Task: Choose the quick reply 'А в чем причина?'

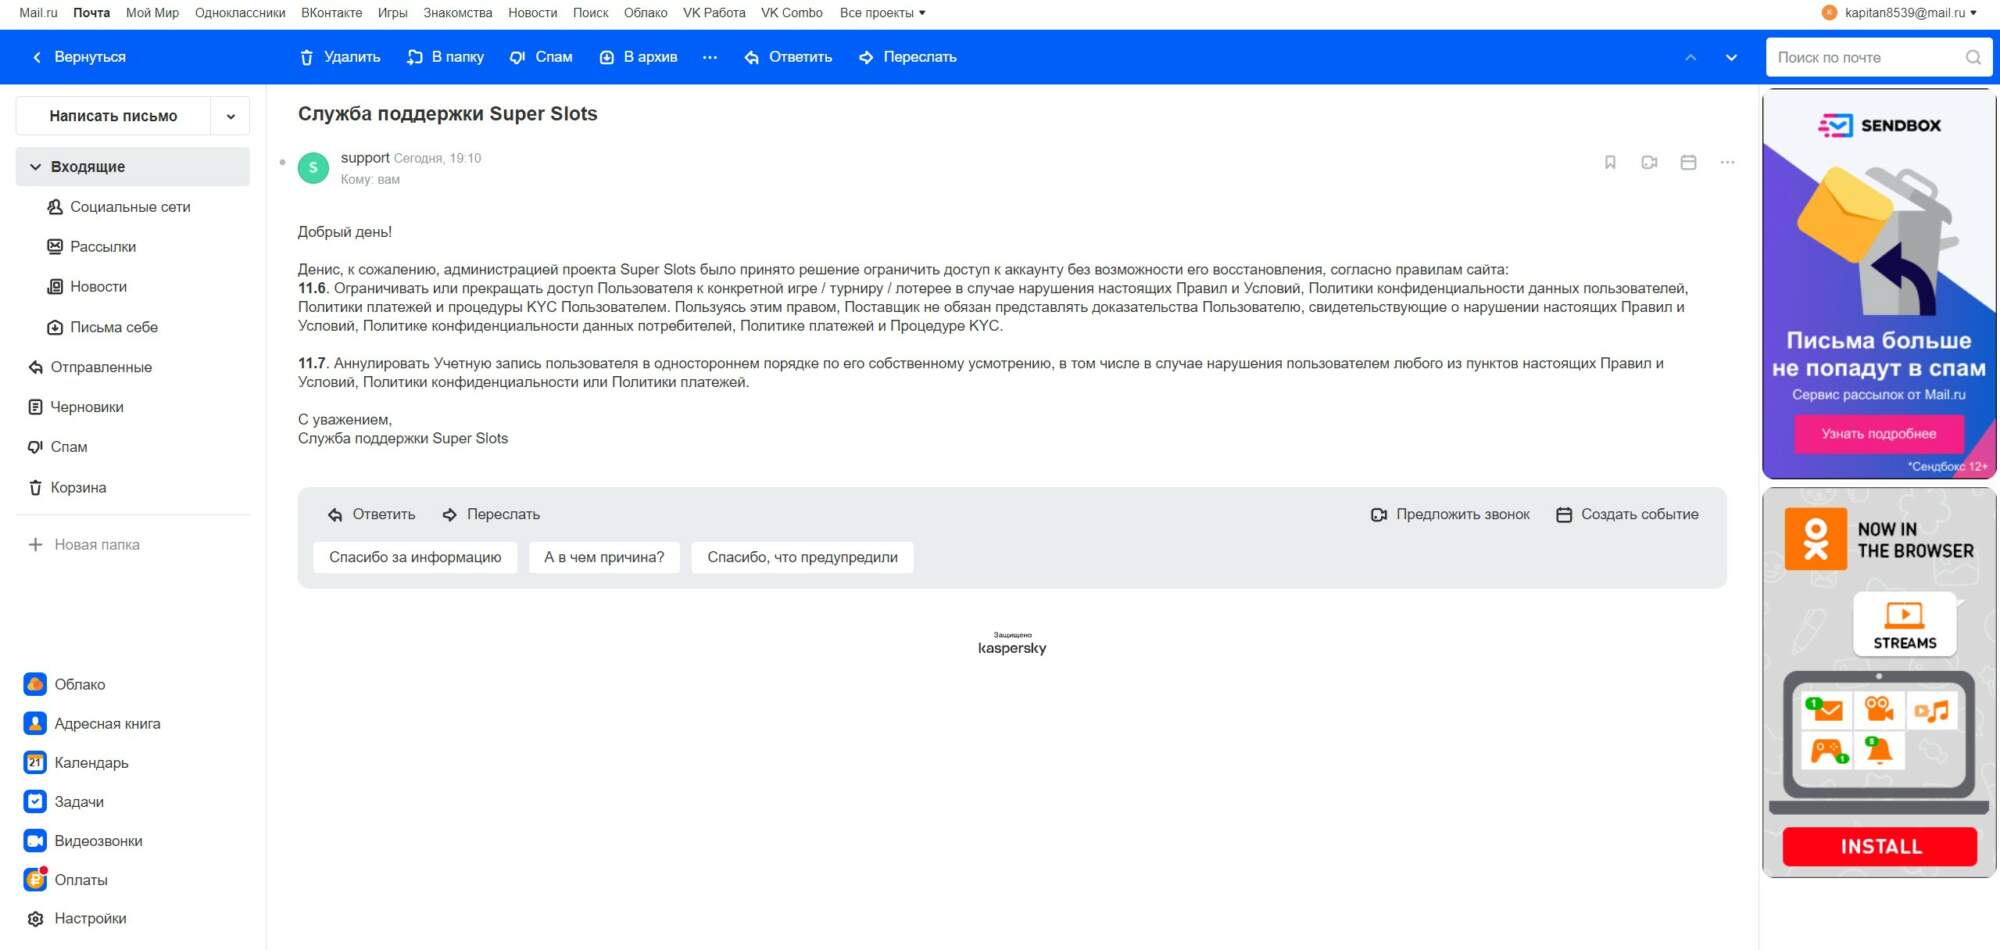Action: (604, 557)
